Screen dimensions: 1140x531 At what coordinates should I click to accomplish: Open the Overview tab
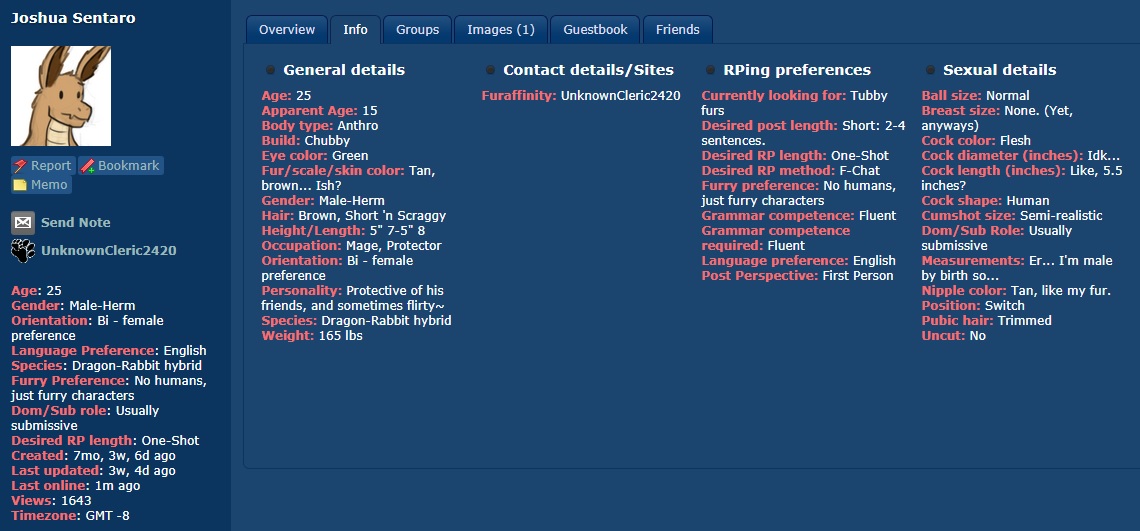tap(287, 30)
